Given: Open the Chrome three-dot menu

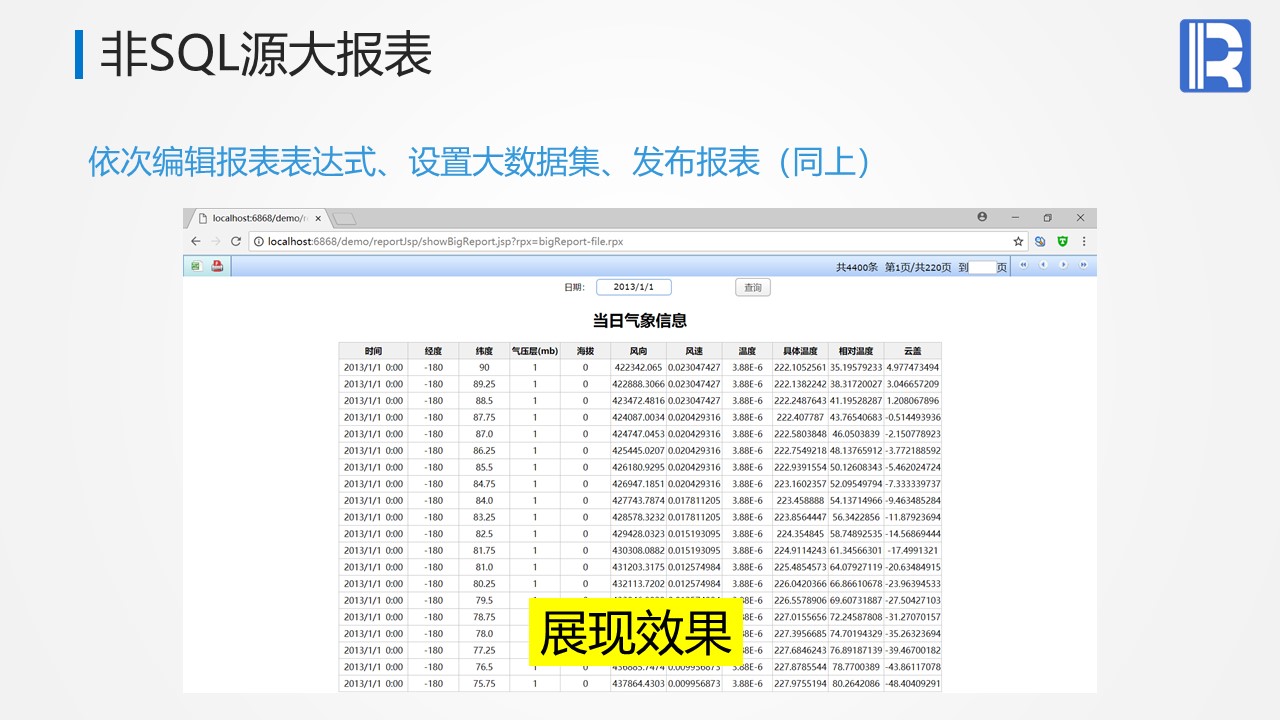Looking at the screenshot, I should coord(1084,241).
